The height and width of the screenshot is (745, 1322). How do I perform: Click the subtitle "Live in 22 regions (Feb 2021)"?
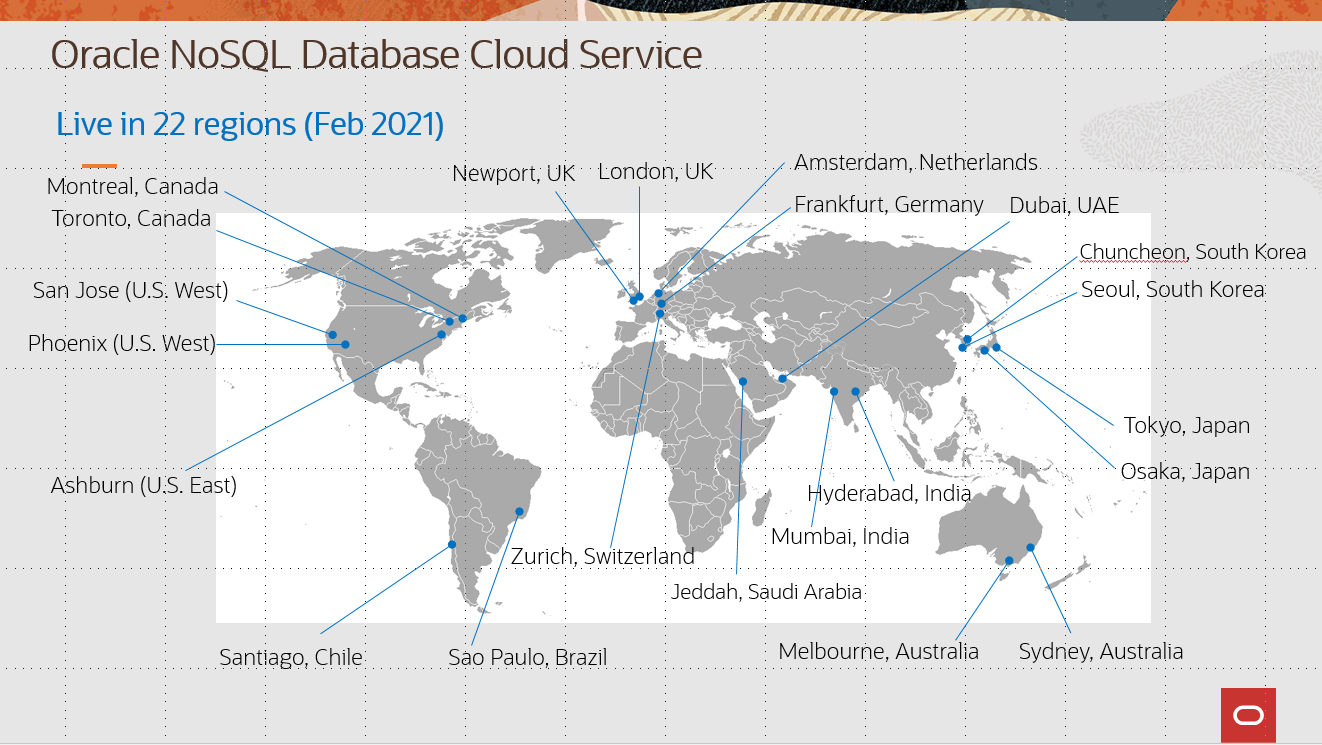pos(250,125)
